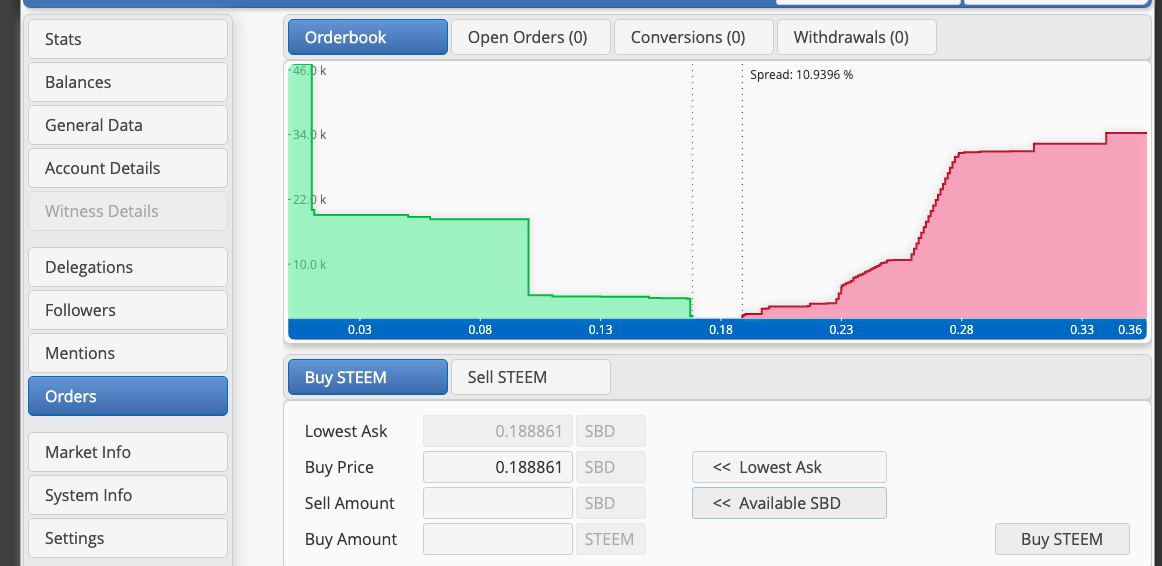1162x566 pixels.
Task: Switch to Conversions (0) tab
Action: click(x=694, y=37)
